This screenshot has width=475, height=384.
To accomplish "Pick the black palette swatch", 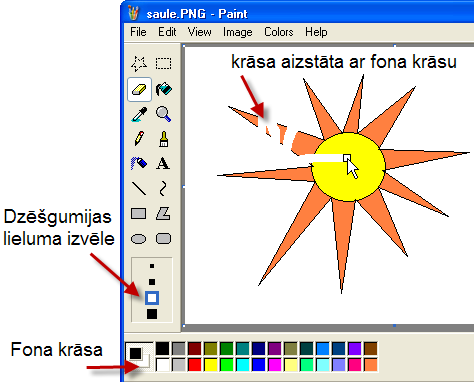I will [163, 349].
